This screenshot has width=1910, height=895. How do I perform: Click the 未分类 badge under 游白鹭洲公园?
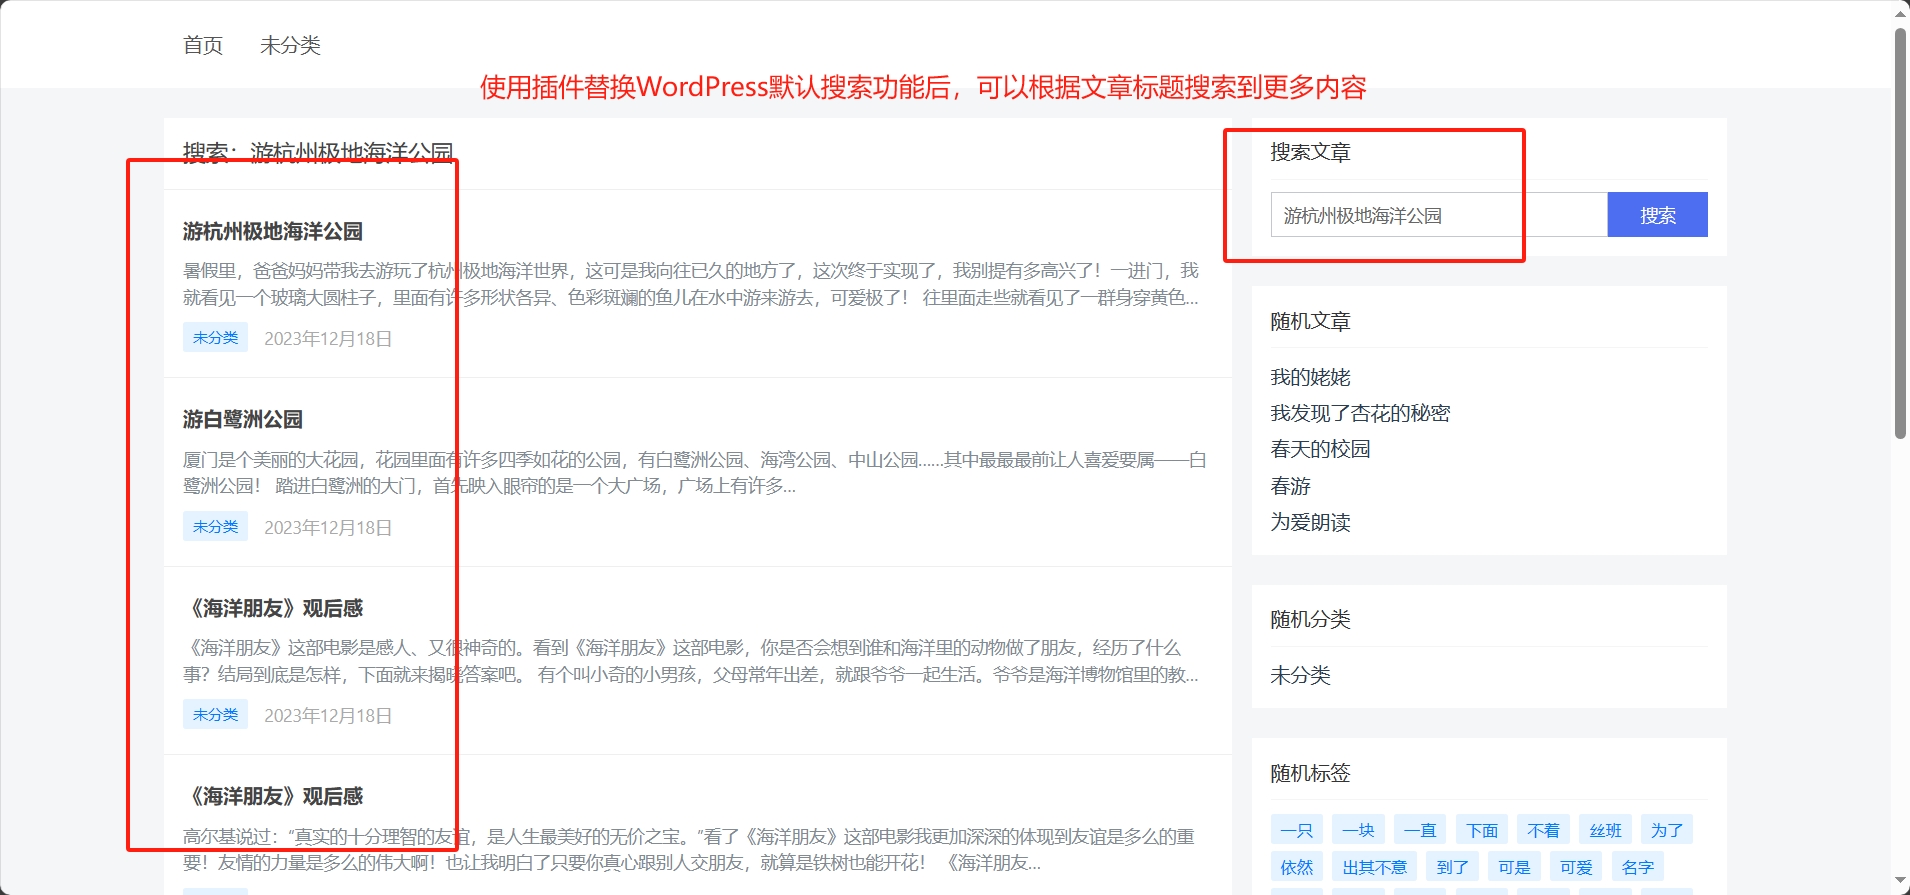(215, 527)
